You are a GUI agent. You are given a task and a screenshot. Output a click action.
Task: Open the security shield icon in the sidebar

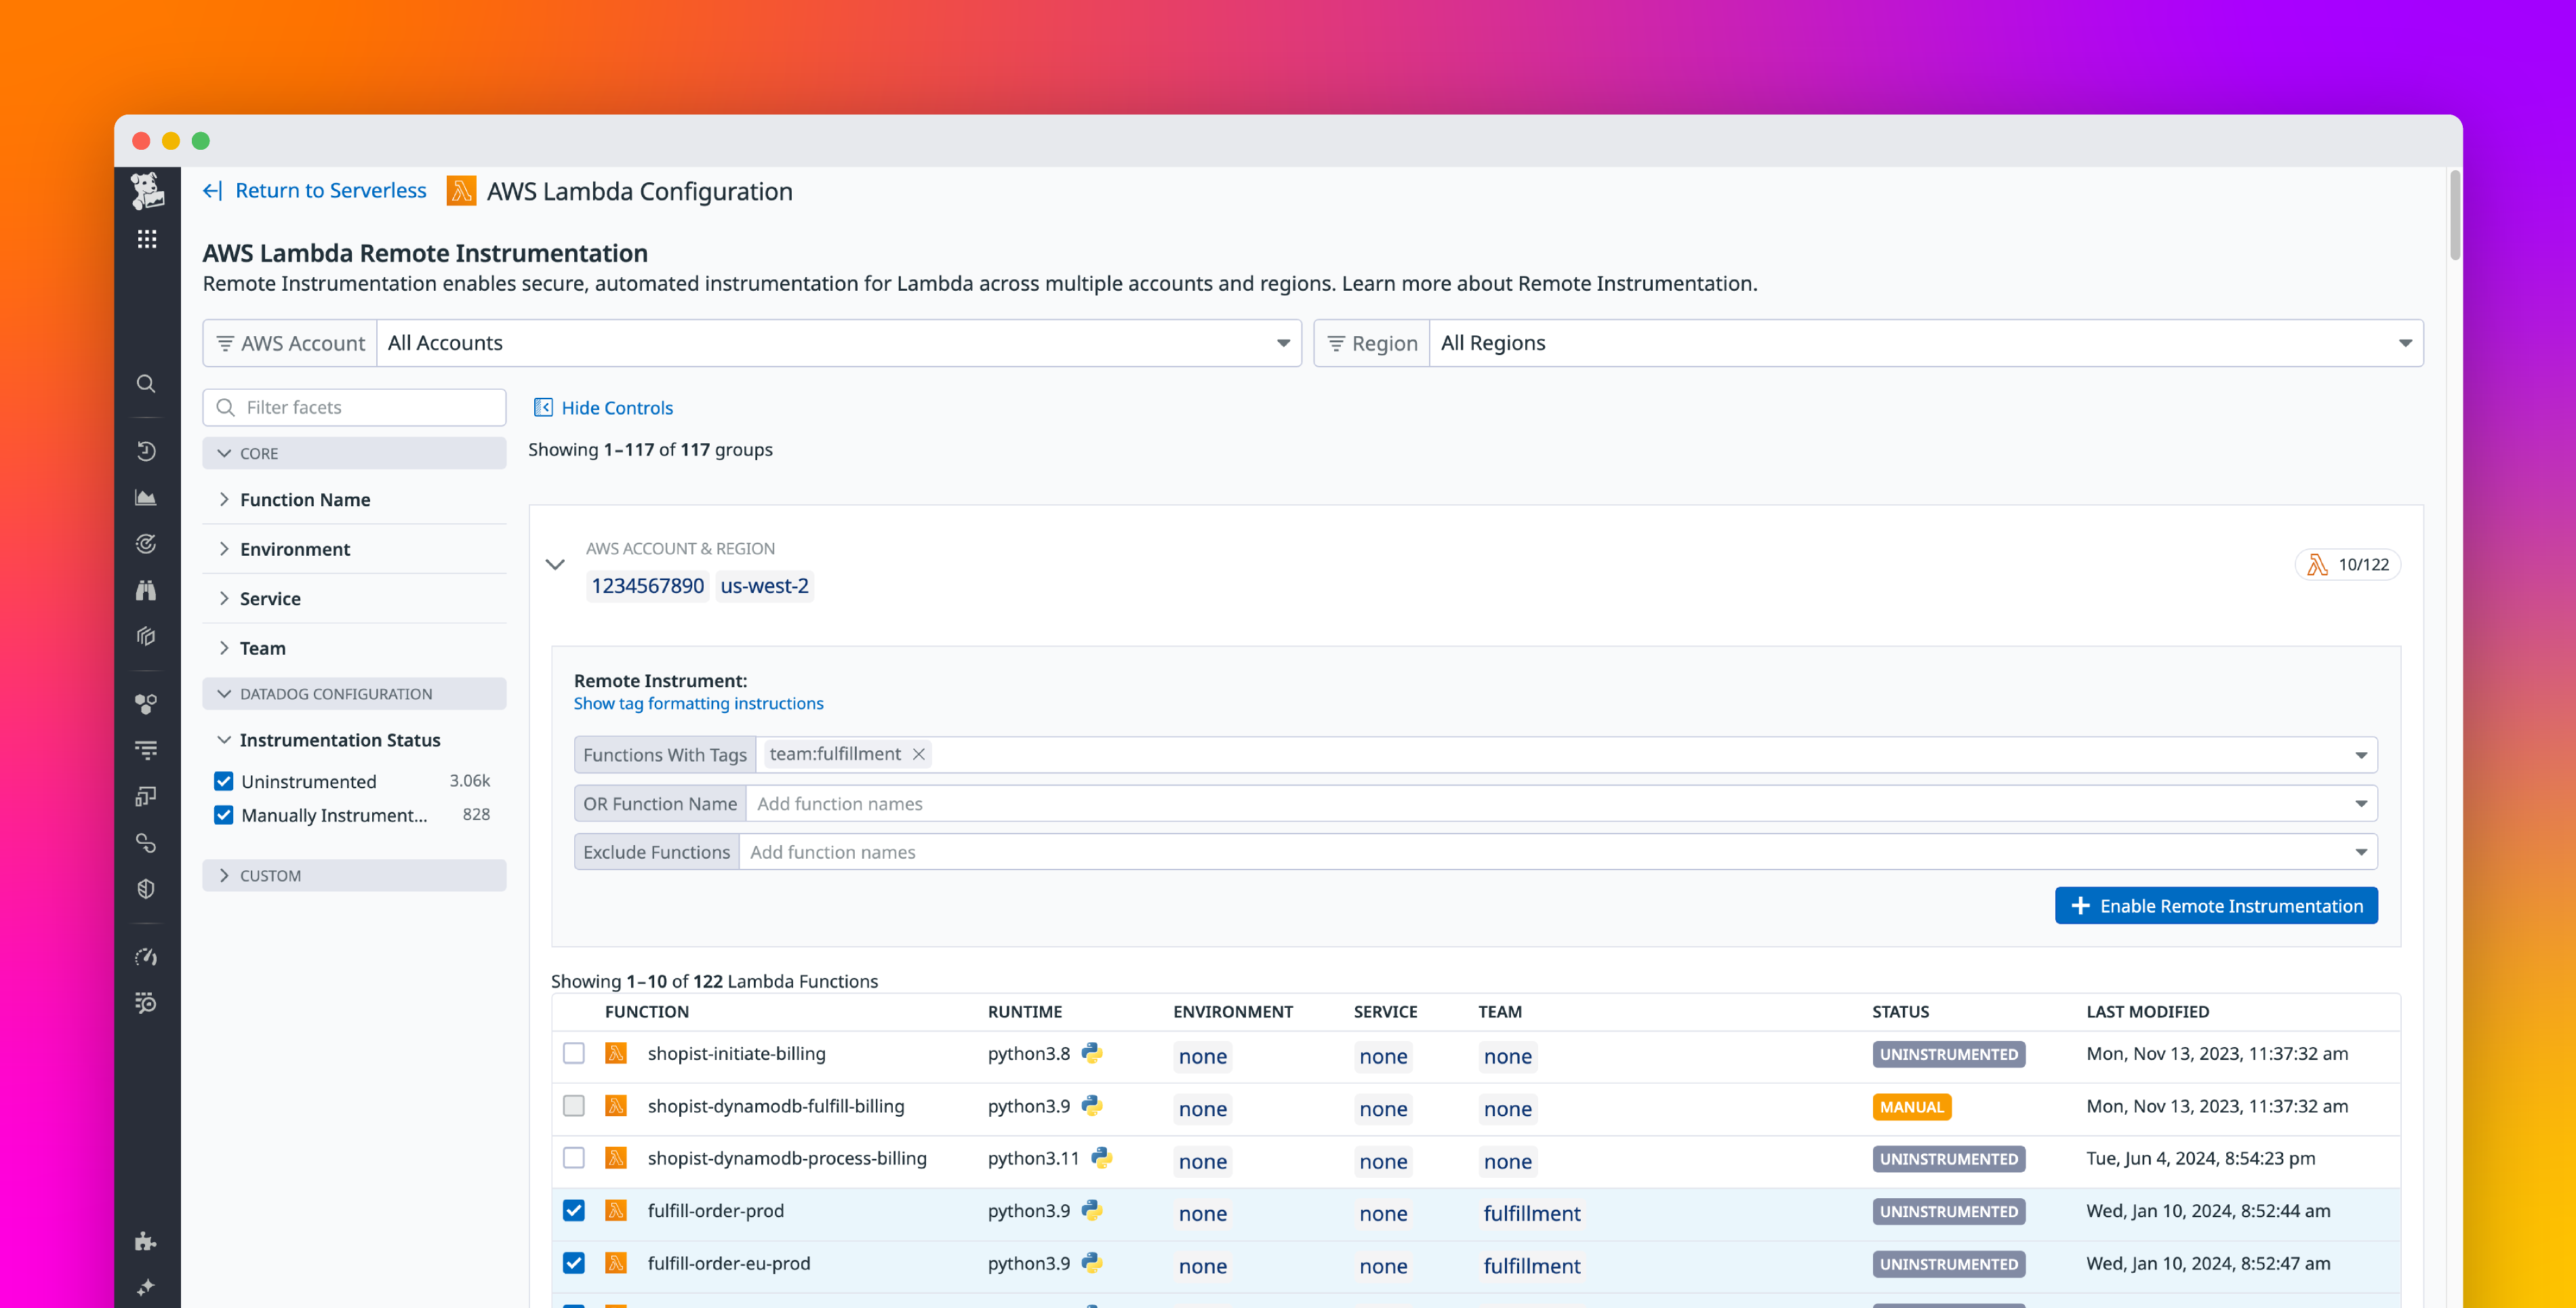(x=146, y=888)
